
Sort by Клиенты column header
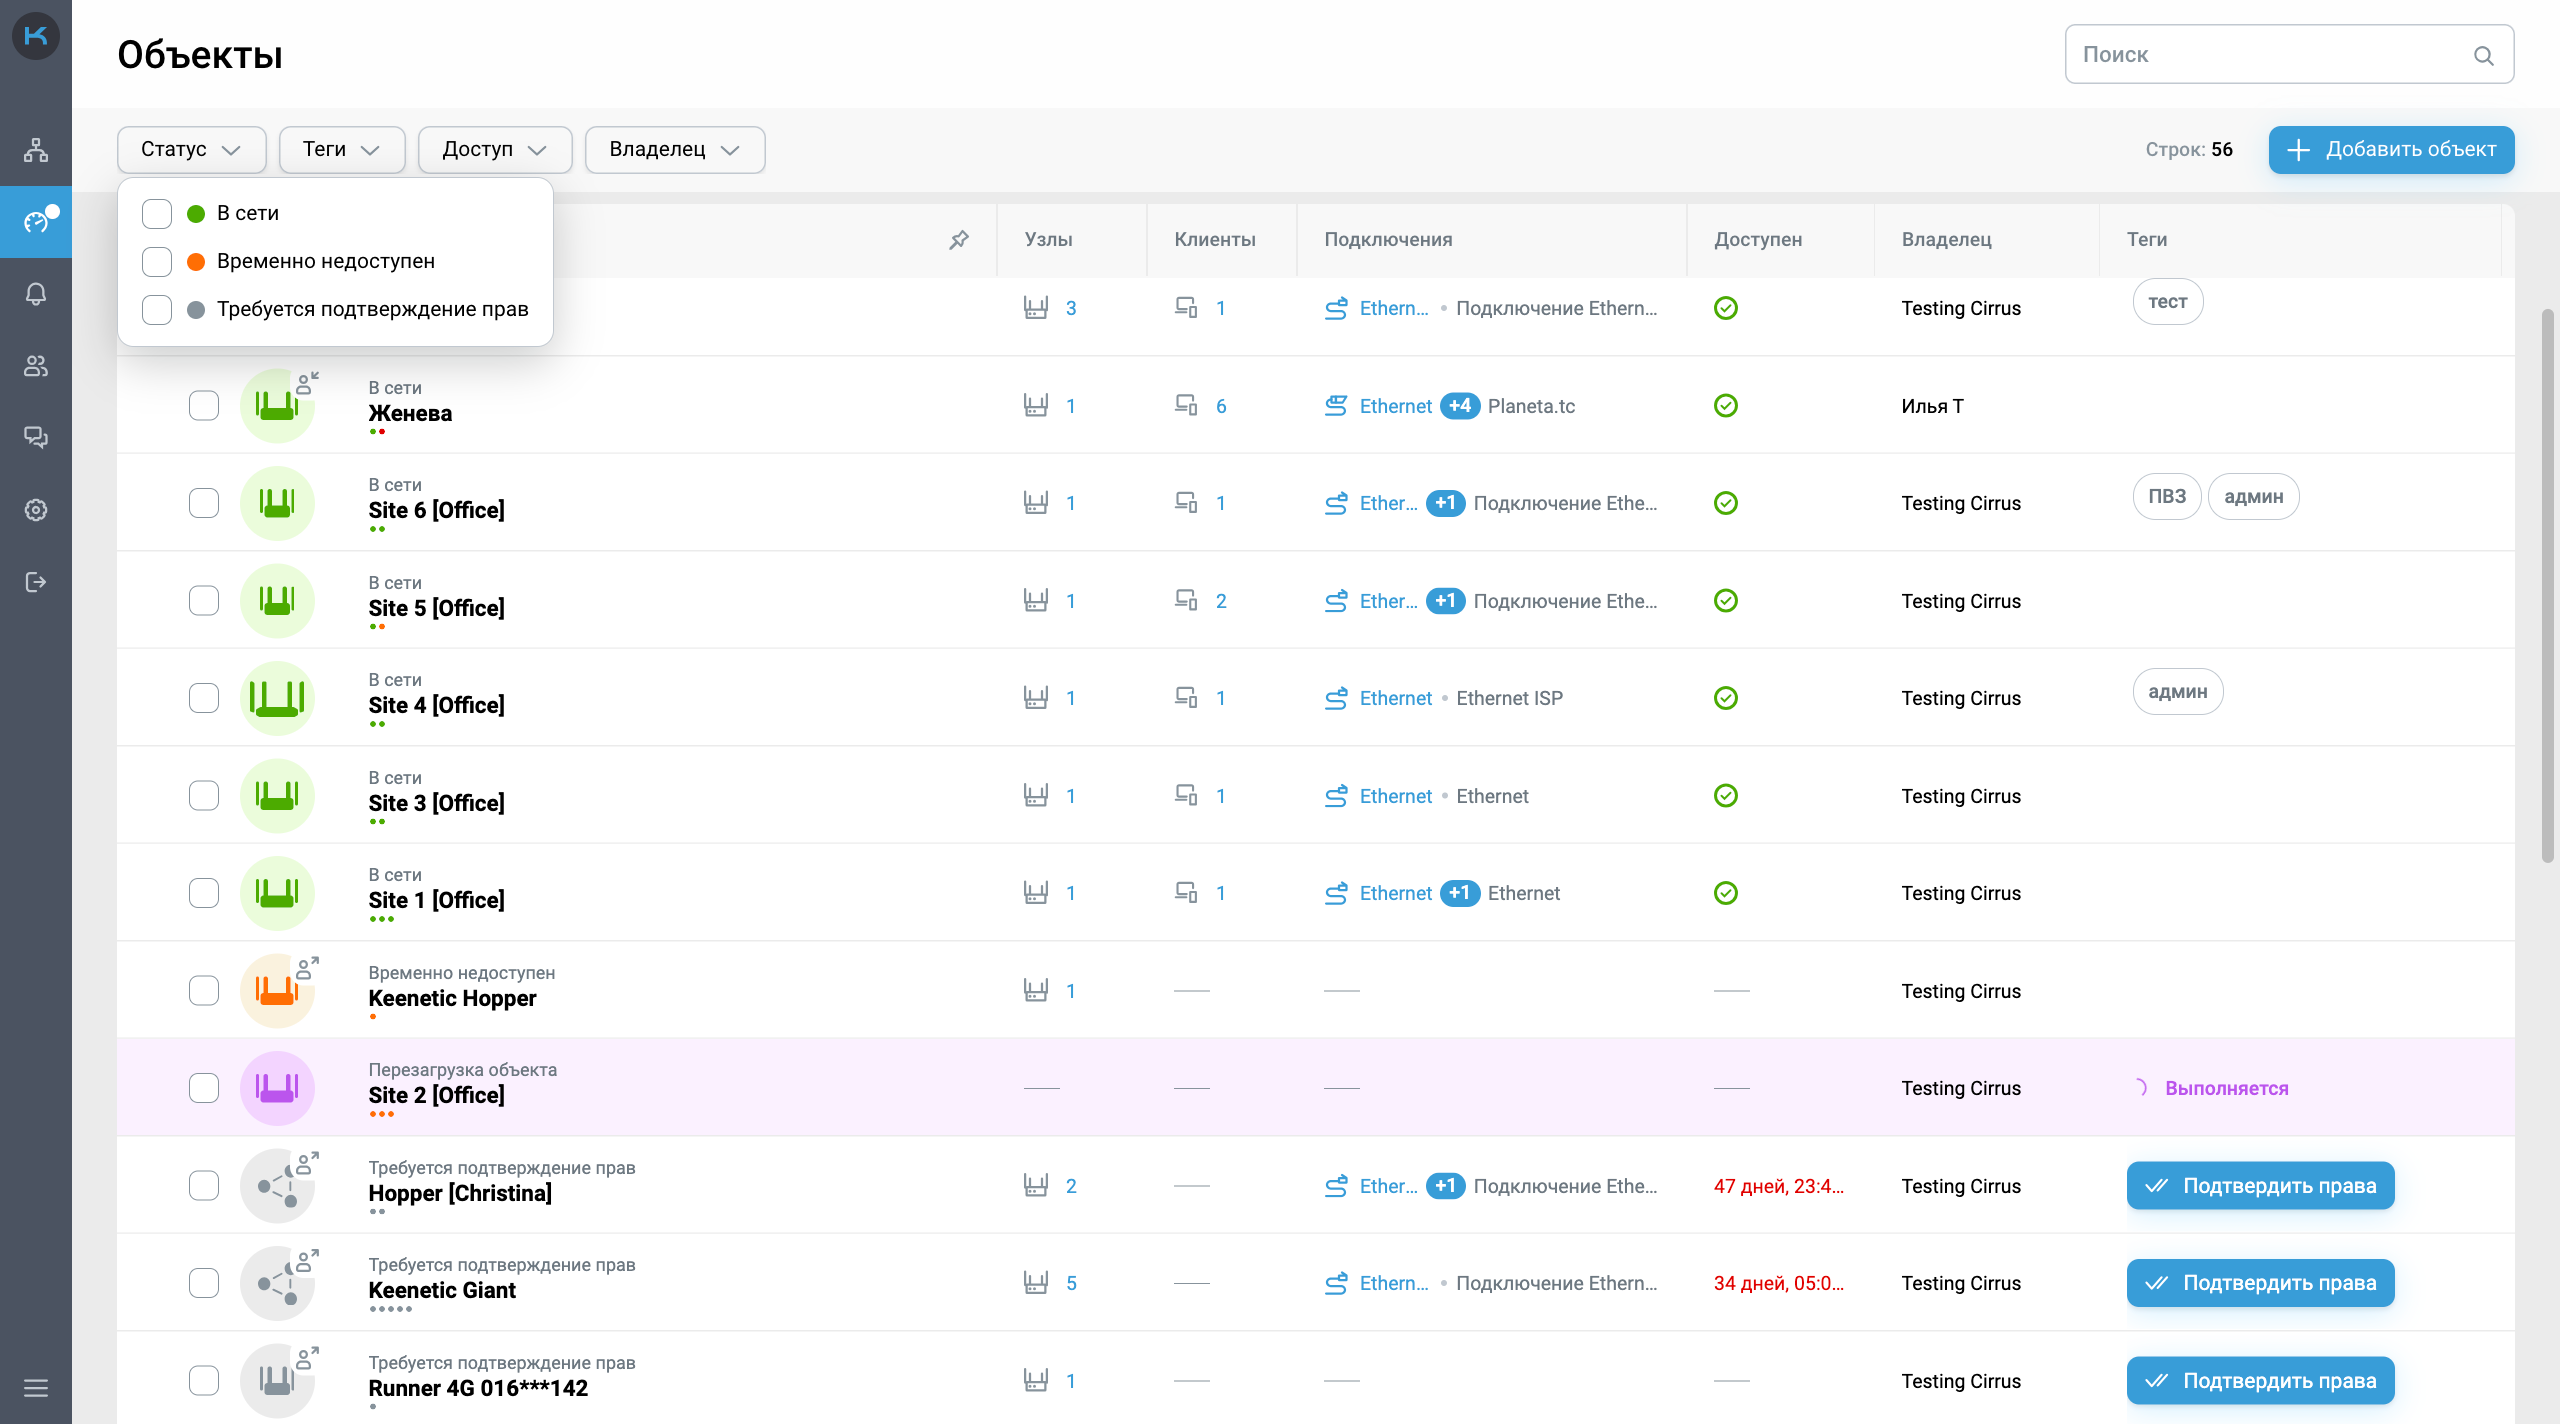[x=1214, y=239]
